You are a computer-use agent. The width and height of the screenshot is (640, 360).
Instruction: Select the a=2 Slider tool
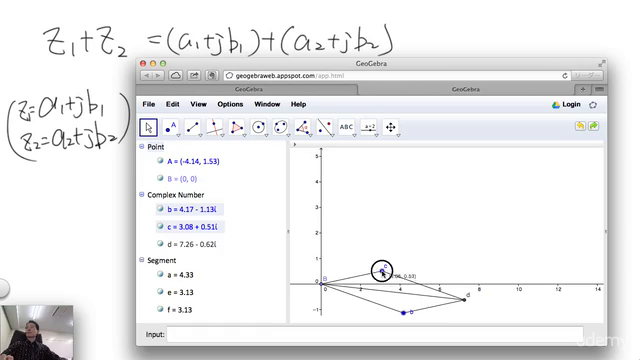[x=369, y=127]
